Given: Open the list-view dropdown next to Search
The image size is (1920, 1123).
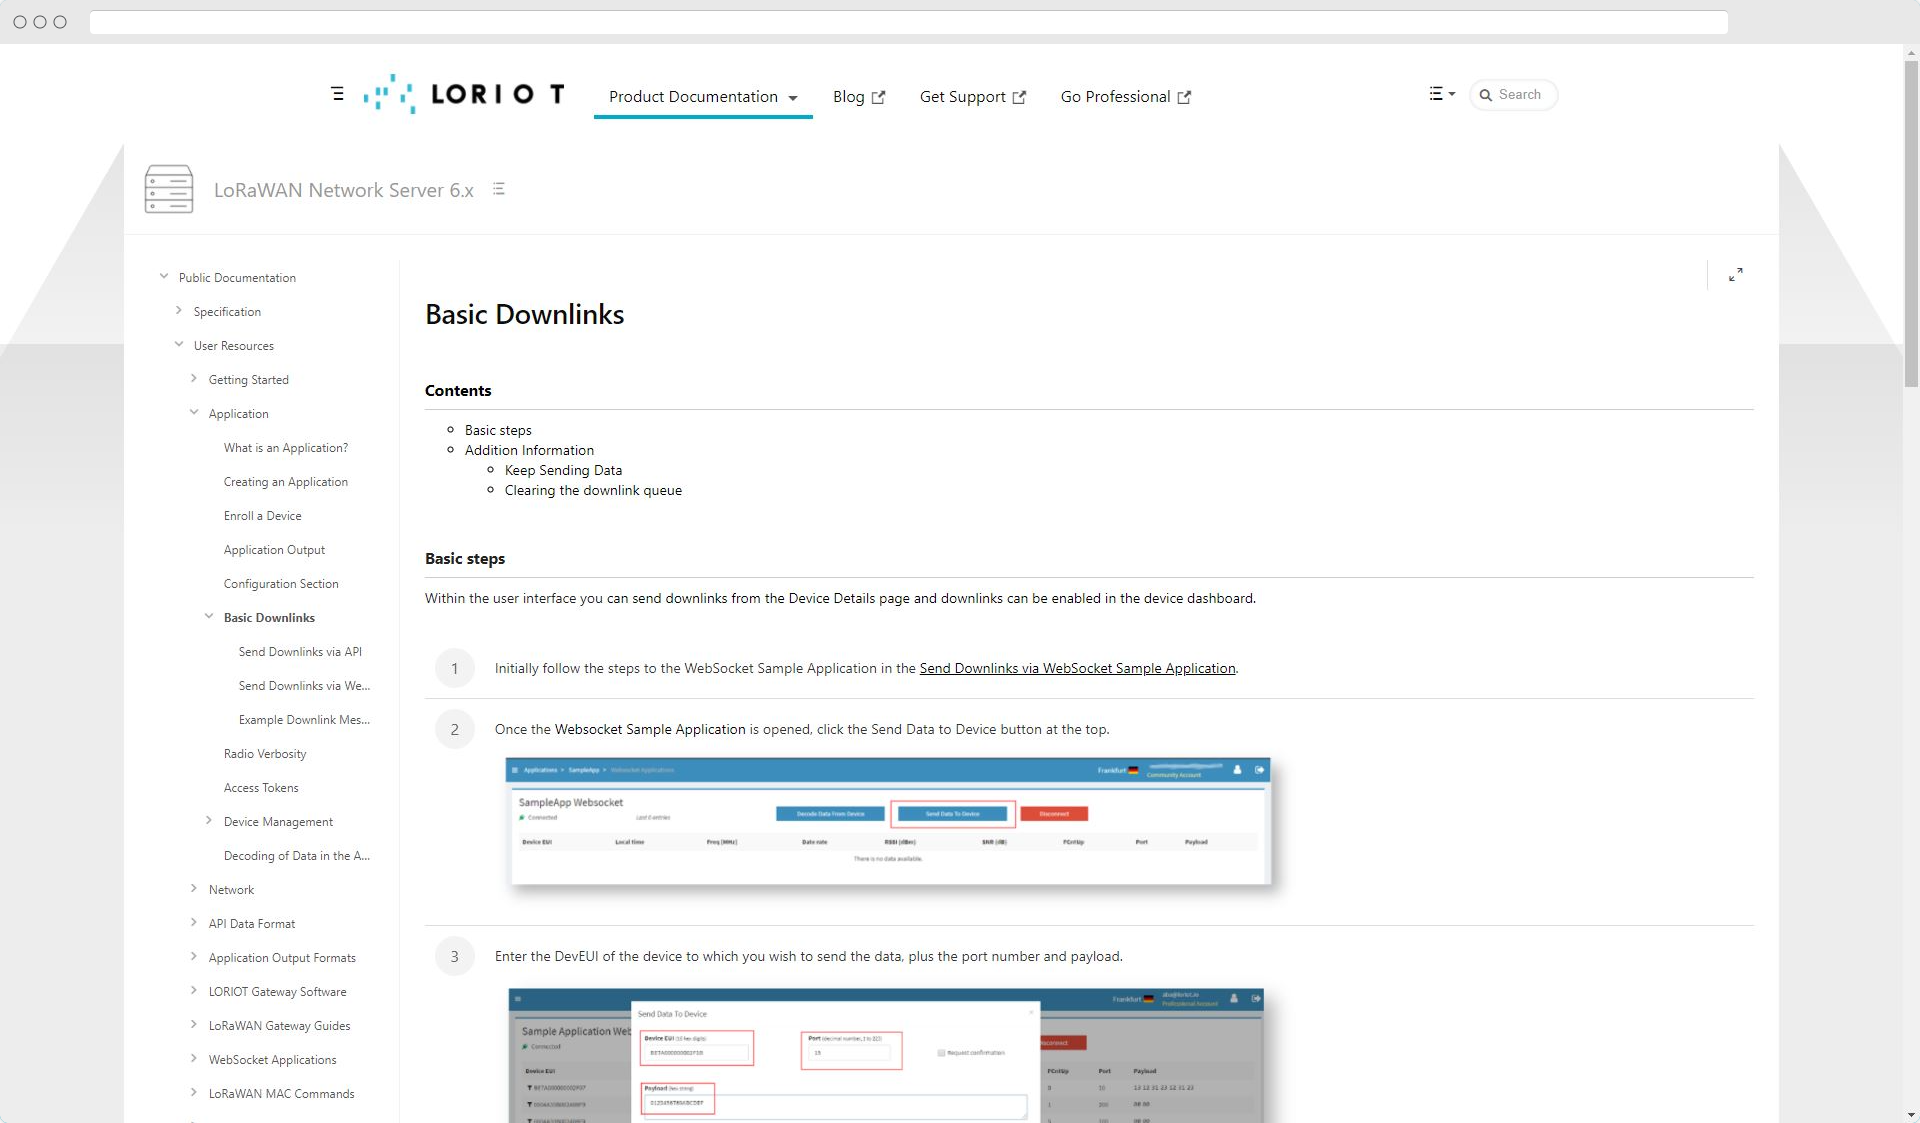Looking at the screenshot, I should [x=1442, y=94].
